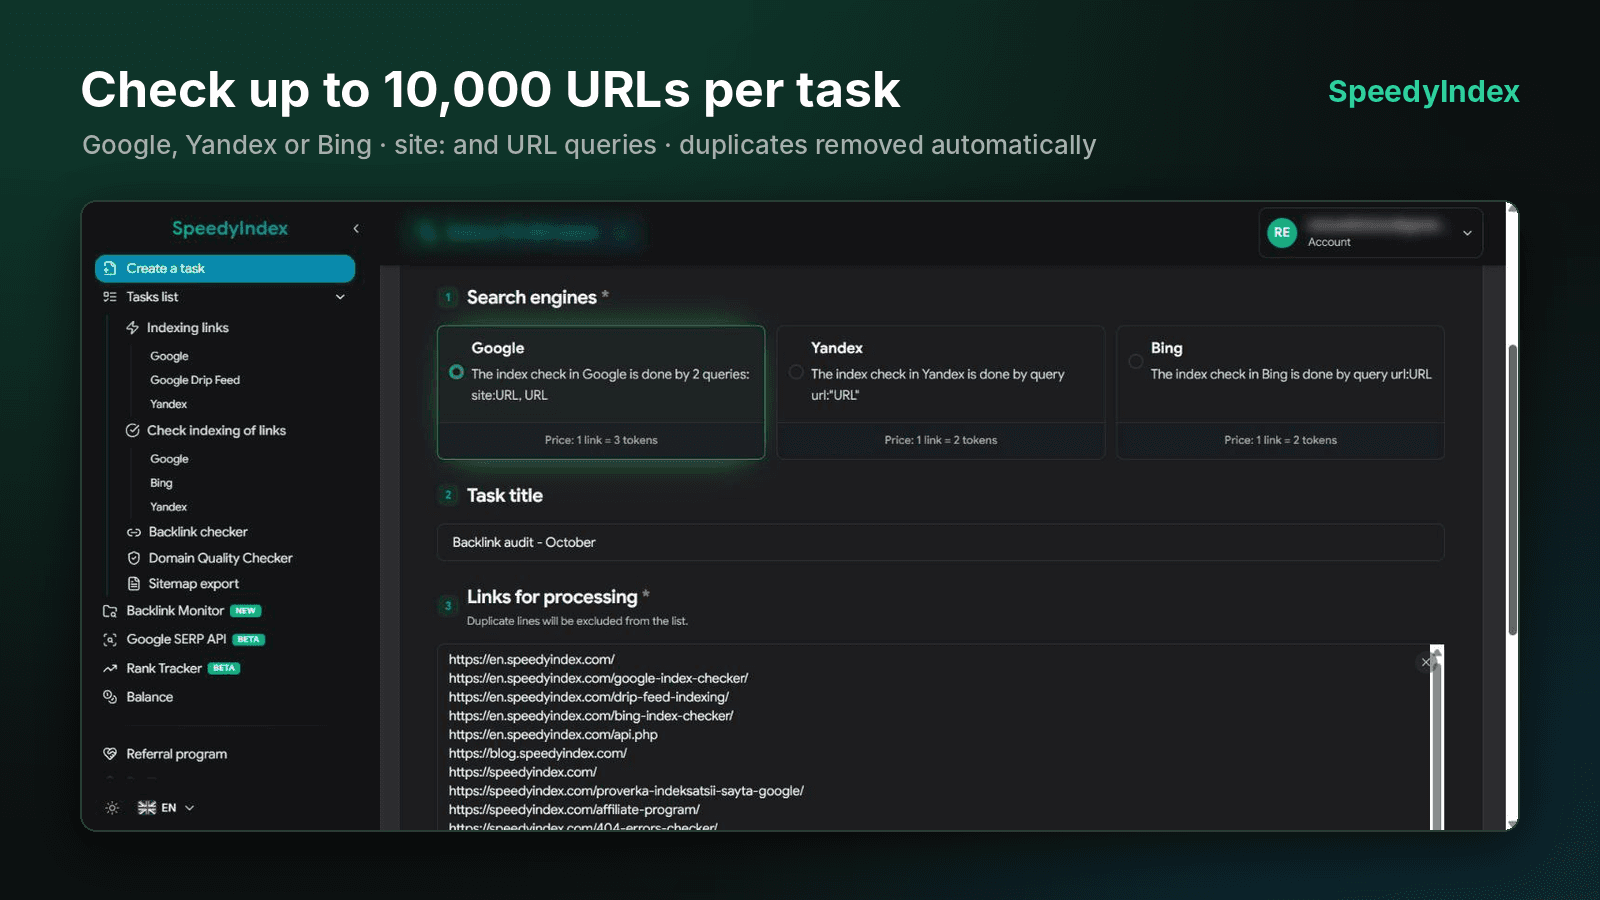The image size is (1600, 900).
Task: Click the Backlink checker chain icon
Action: 134,532
